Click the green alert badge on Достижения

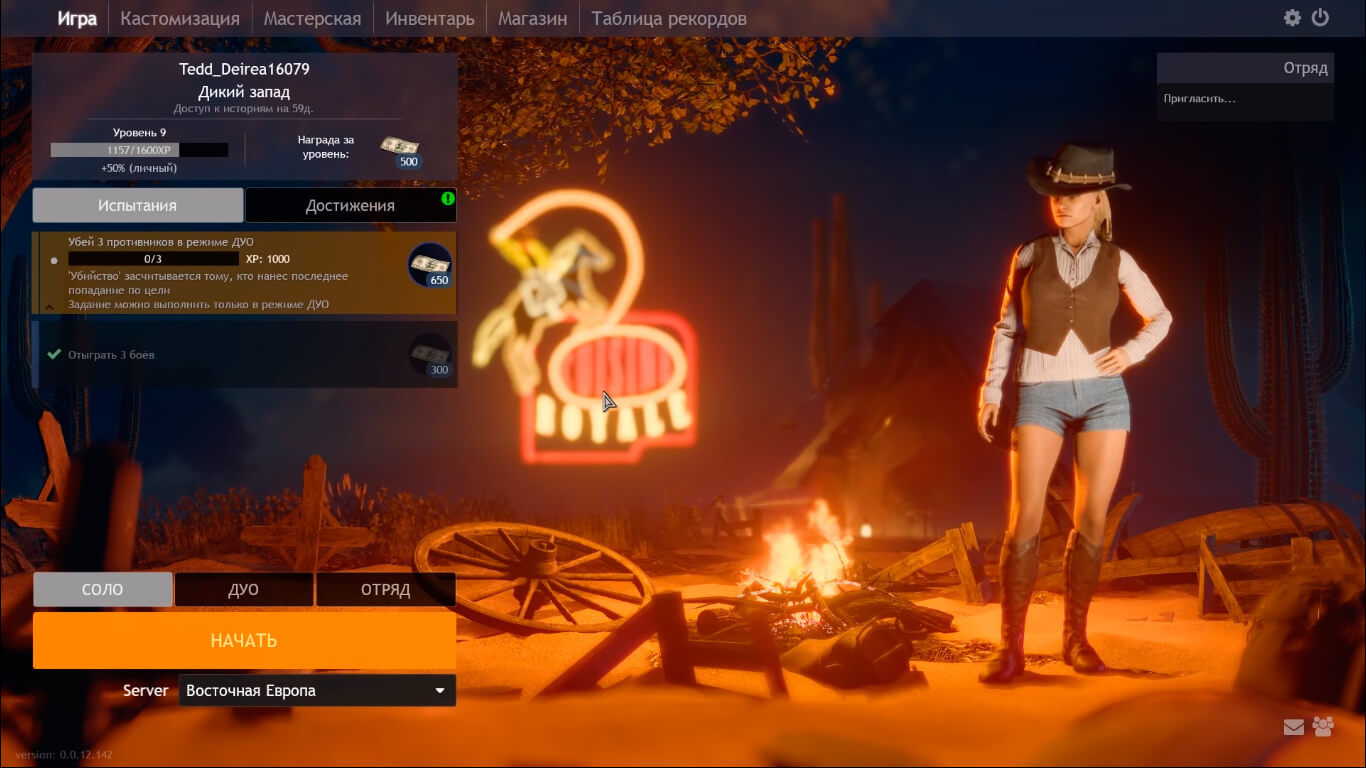pos(448,198)
